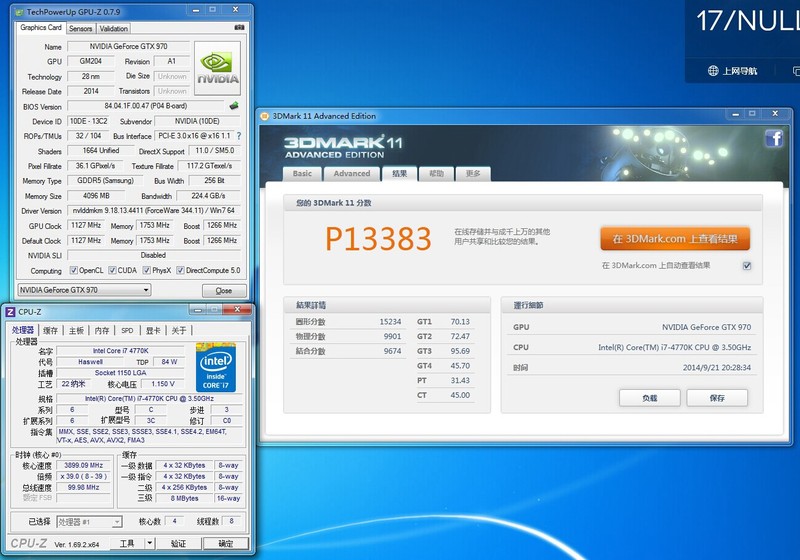800x560 pixels.
Task: Select the 显卡 graphics tab in CPU-Z
Action: click(x=153, y=330)
